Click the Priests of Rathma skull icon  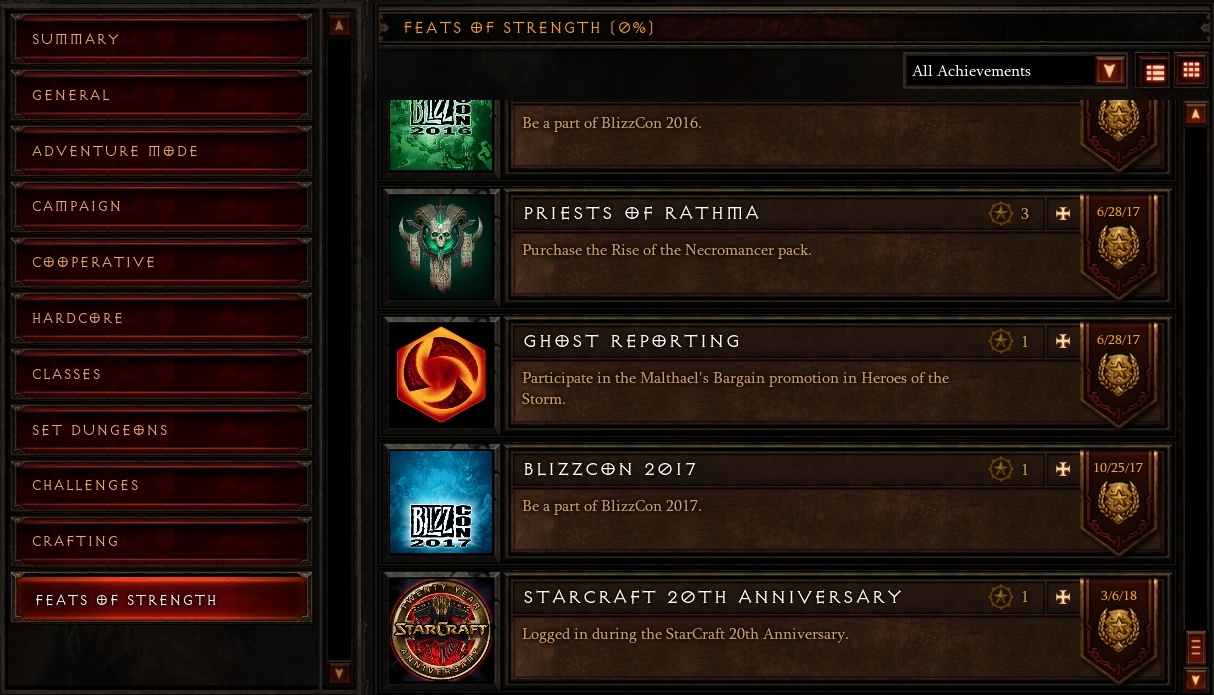click(x=441, y=246)
